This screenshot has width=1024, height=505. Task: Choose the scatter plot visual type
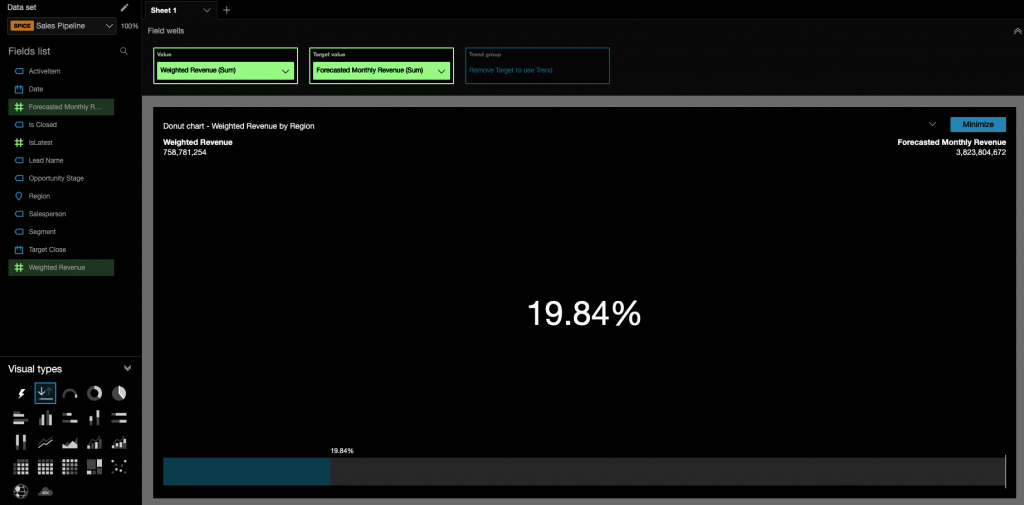(x=119, y=466)
